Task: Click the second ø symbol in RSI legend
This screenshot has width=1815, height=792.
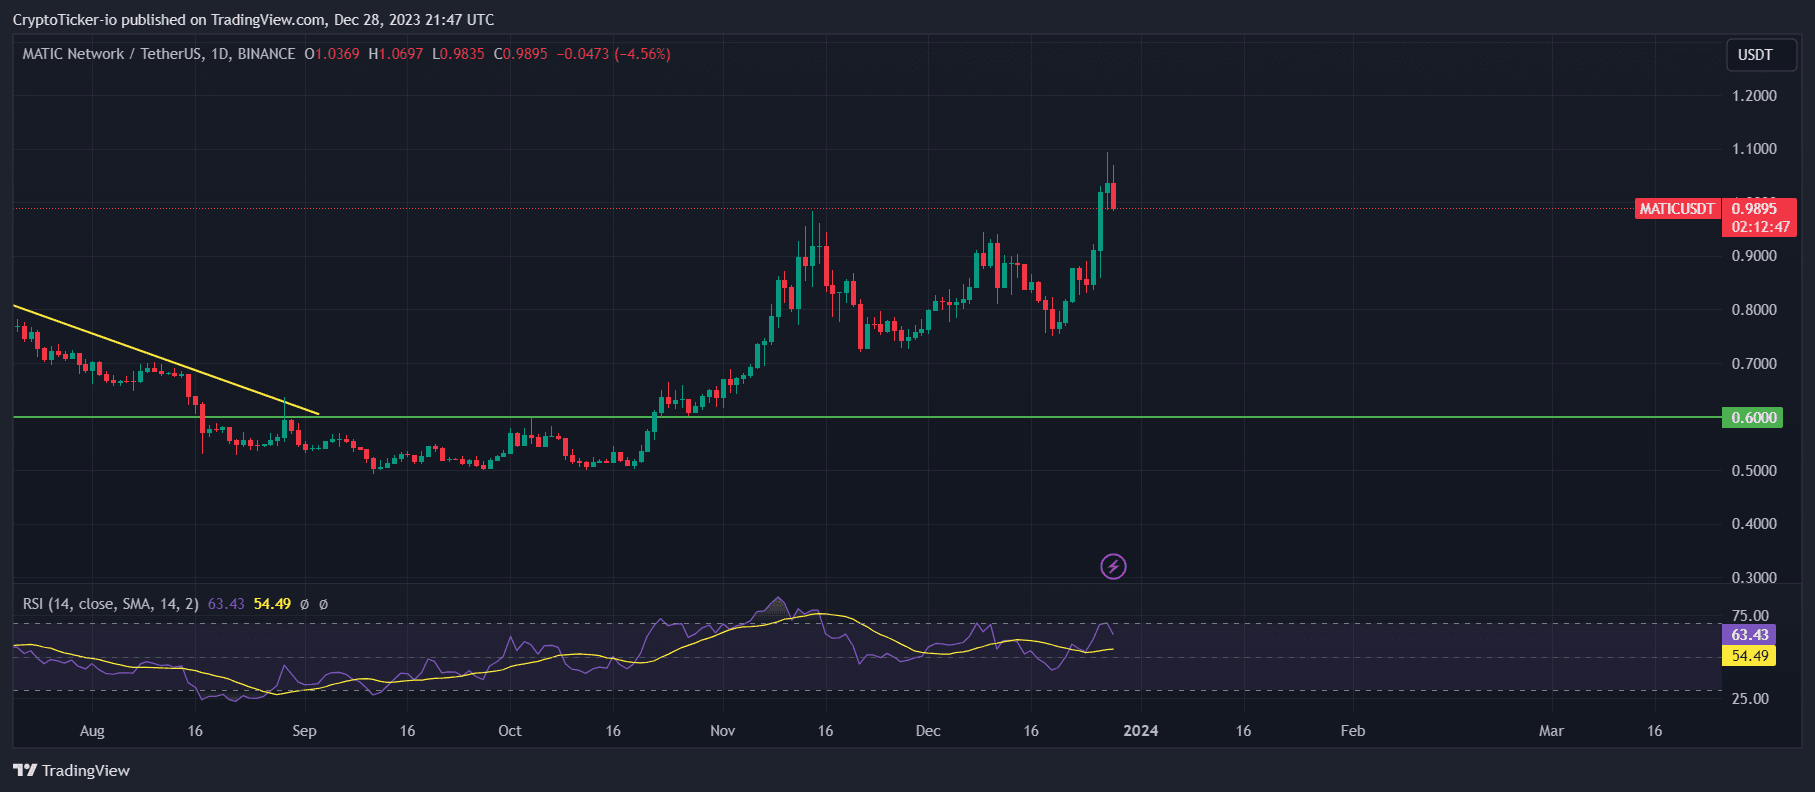Action: pyautogui.click(x=323, y=604)
